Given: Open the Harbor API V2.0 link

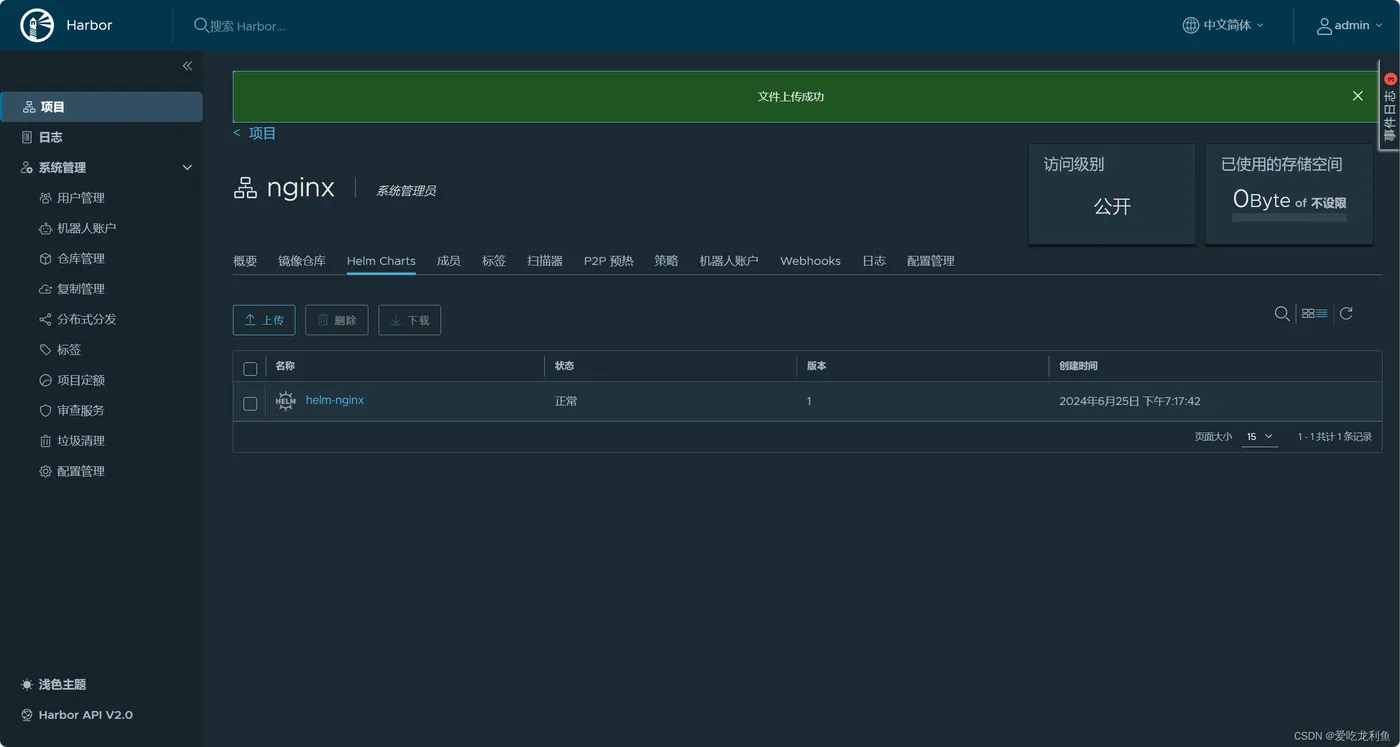Looking at the screenshot, I should pos(85,715).
